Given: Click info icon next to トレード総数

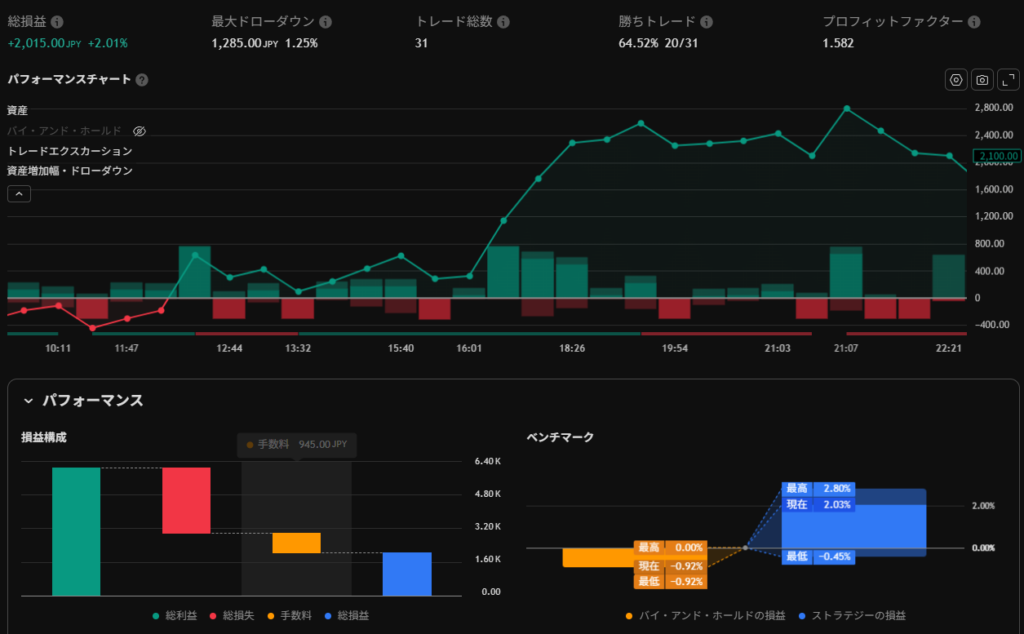Looking at the screenshot, I should (x=502, y=22).
